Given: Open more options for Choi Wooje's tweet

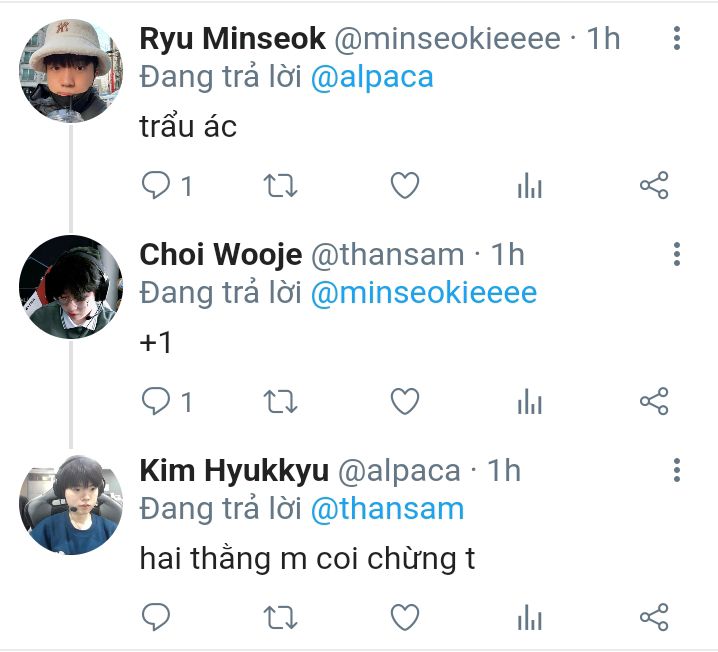Looking at the screenshot, I should click(x=677, y=254).
